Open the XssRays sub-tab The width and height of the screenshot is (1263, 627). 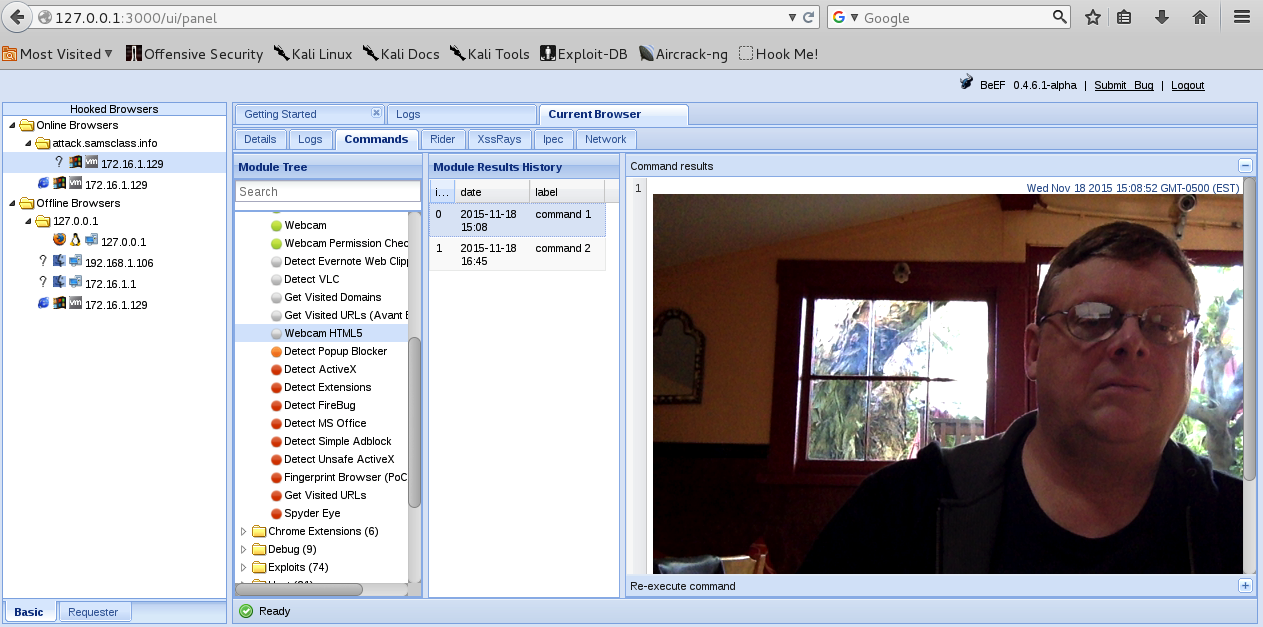click(x=499, y=139)
